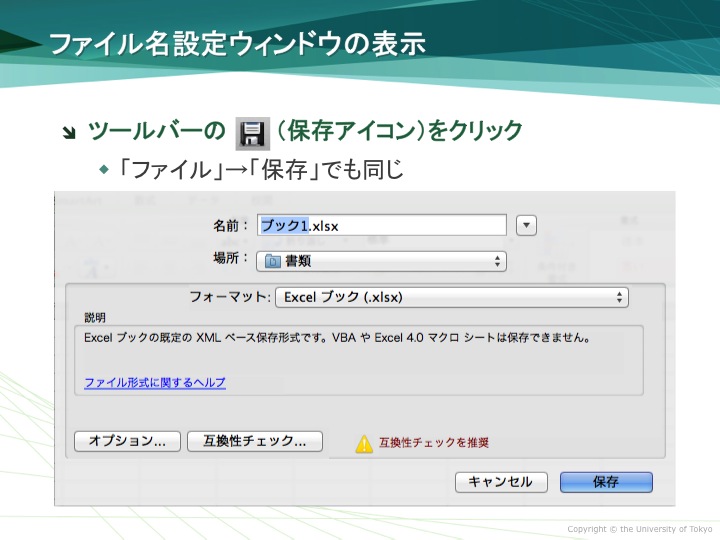Screen dimensions: 720x540
Task: Click the キャンセル button
Action: 501,482
